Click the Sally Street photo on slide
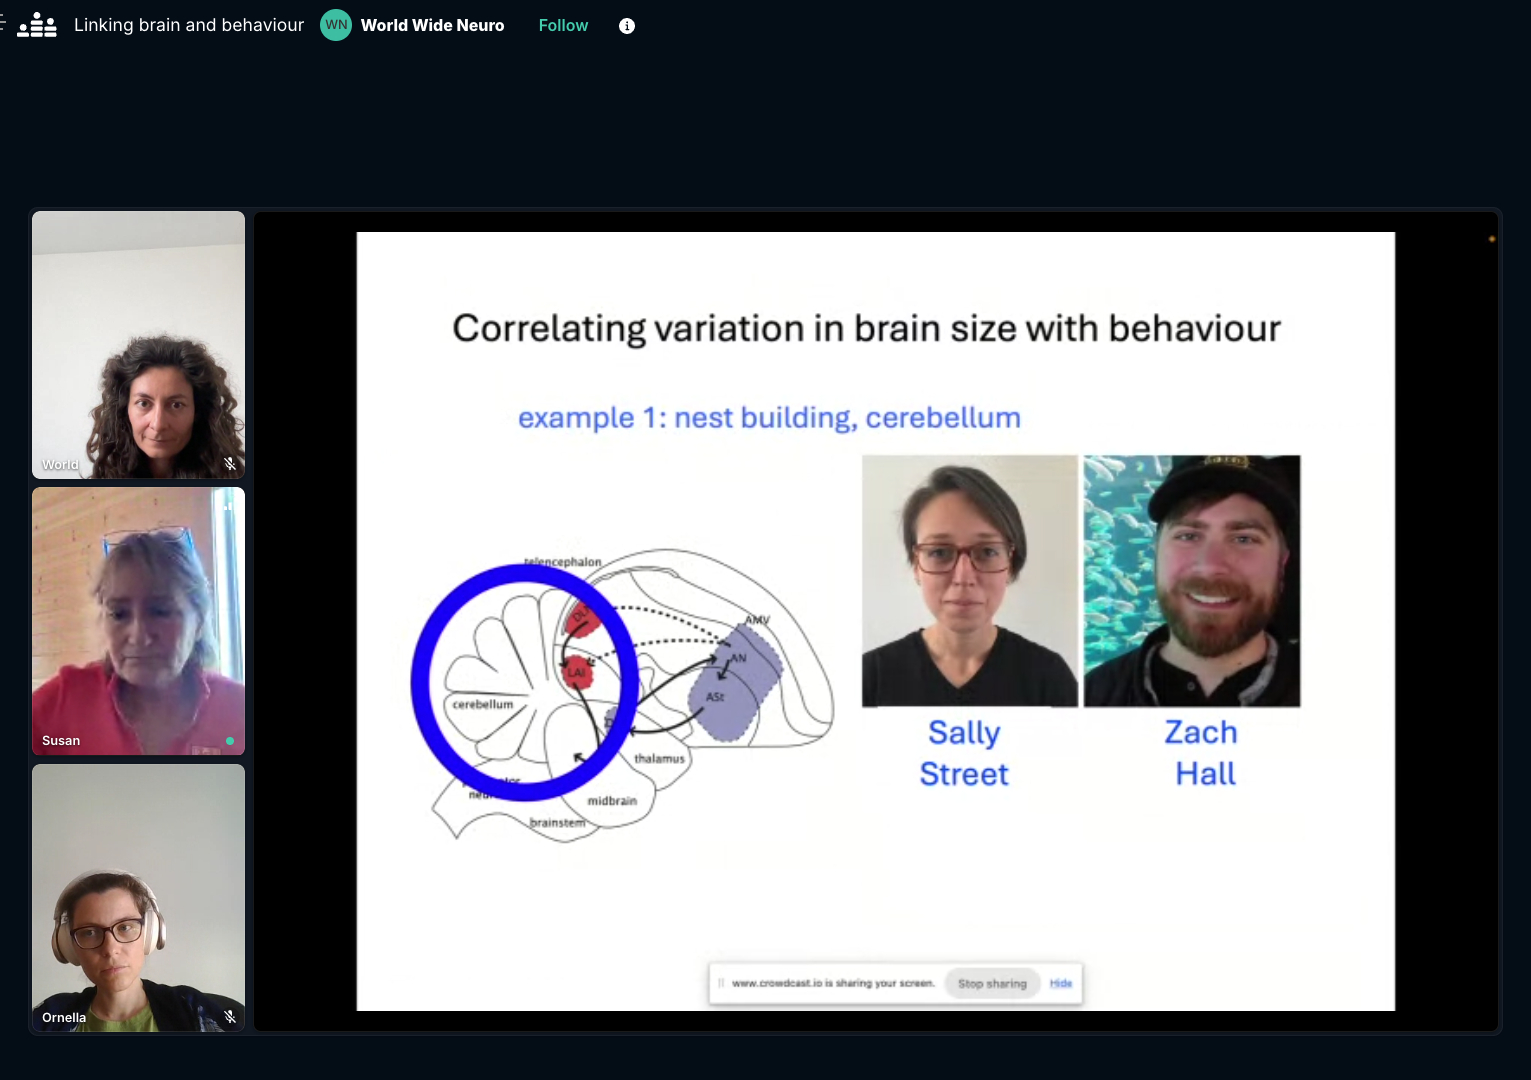 969,581
